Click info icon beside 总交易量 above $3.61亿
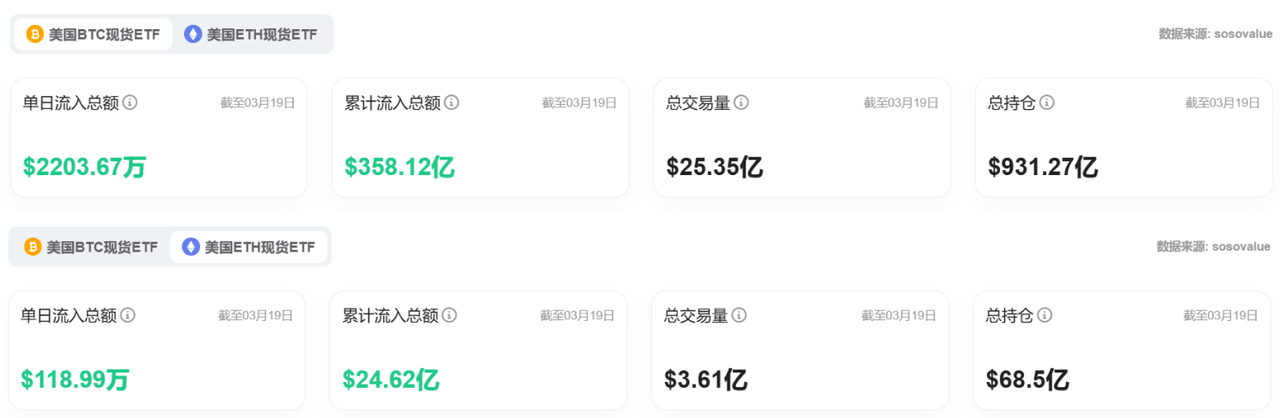The image size is (1280, 418). [739, 315]
